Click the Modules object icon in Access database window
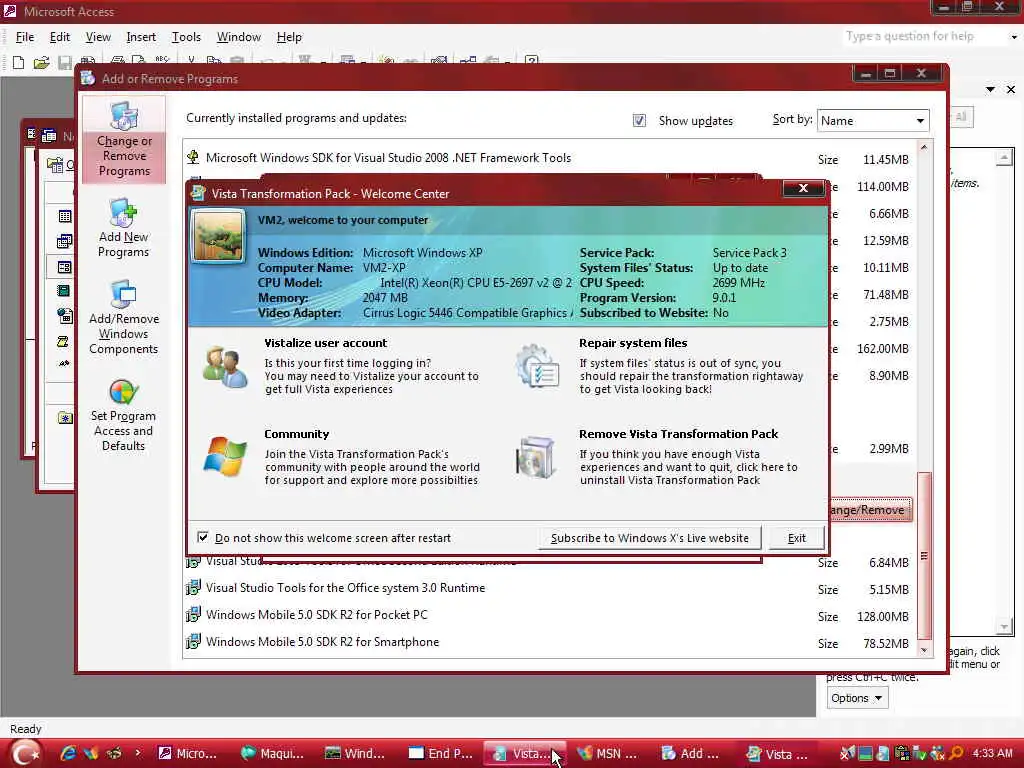 point(64,364)
